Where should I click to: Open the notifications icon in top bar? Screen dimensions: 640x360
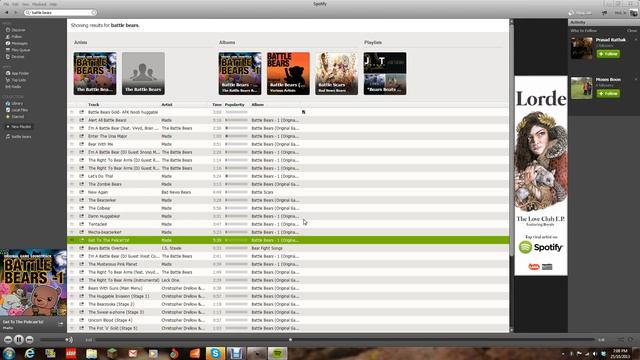click(x=604, y=13)
